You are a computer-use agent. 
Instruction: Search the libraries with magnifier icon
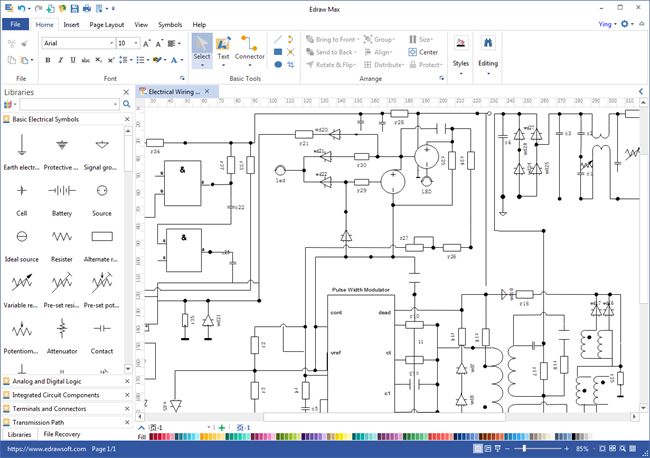click(126, 104)
